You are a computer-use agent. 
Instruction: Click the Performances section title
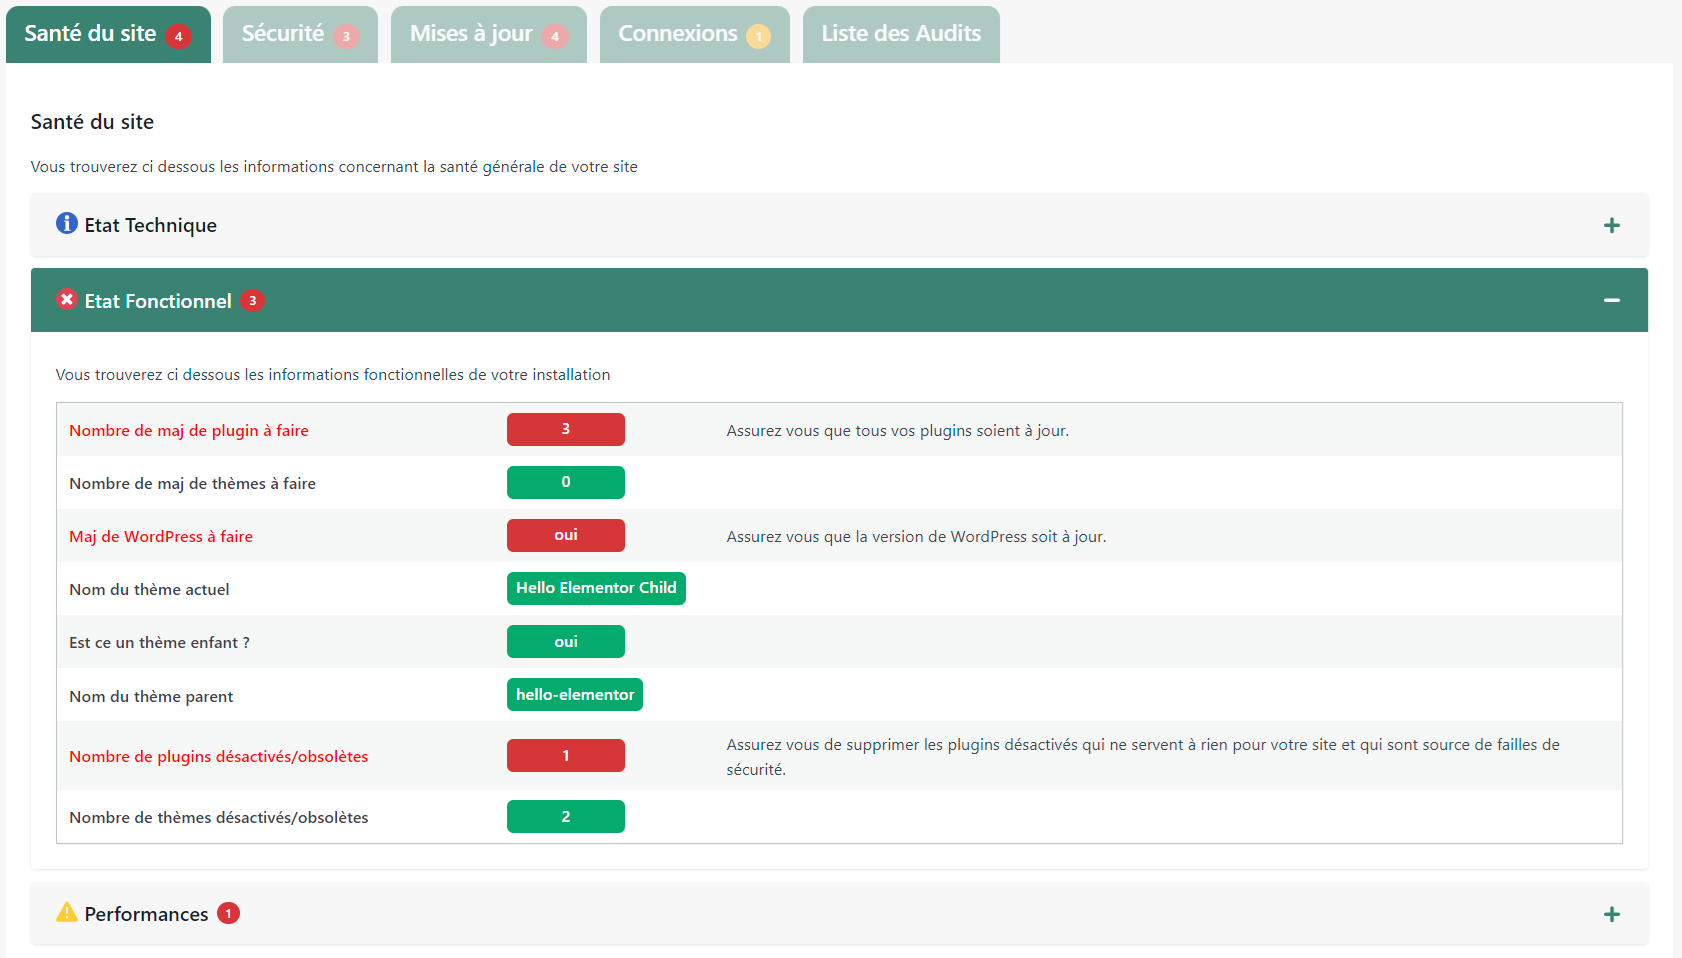146,914
